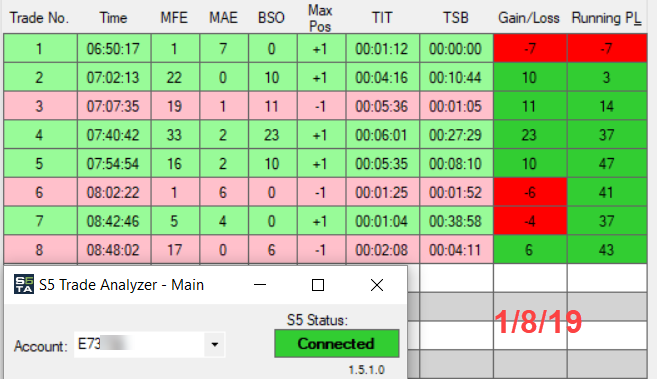Click Gain/Loss 11 cell
The image size is (657, 379).
pyautogui.click(x=530, y=106)
